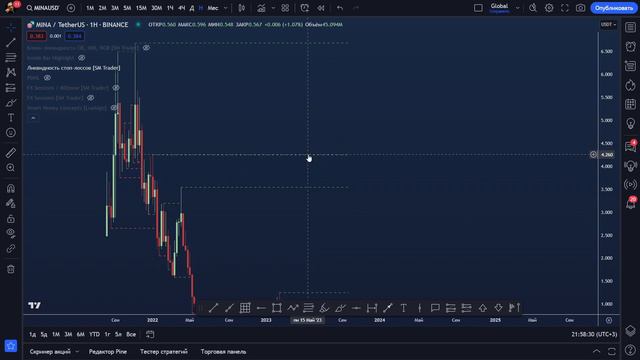
Task: Select the YTD date range
Action: point(94,334)
